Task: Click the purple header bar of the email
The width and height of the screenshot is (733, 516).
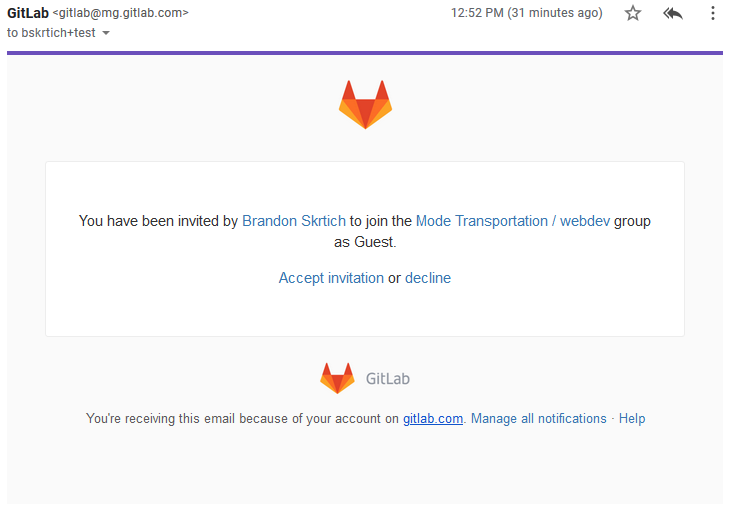Action: [x=365, y=53]
